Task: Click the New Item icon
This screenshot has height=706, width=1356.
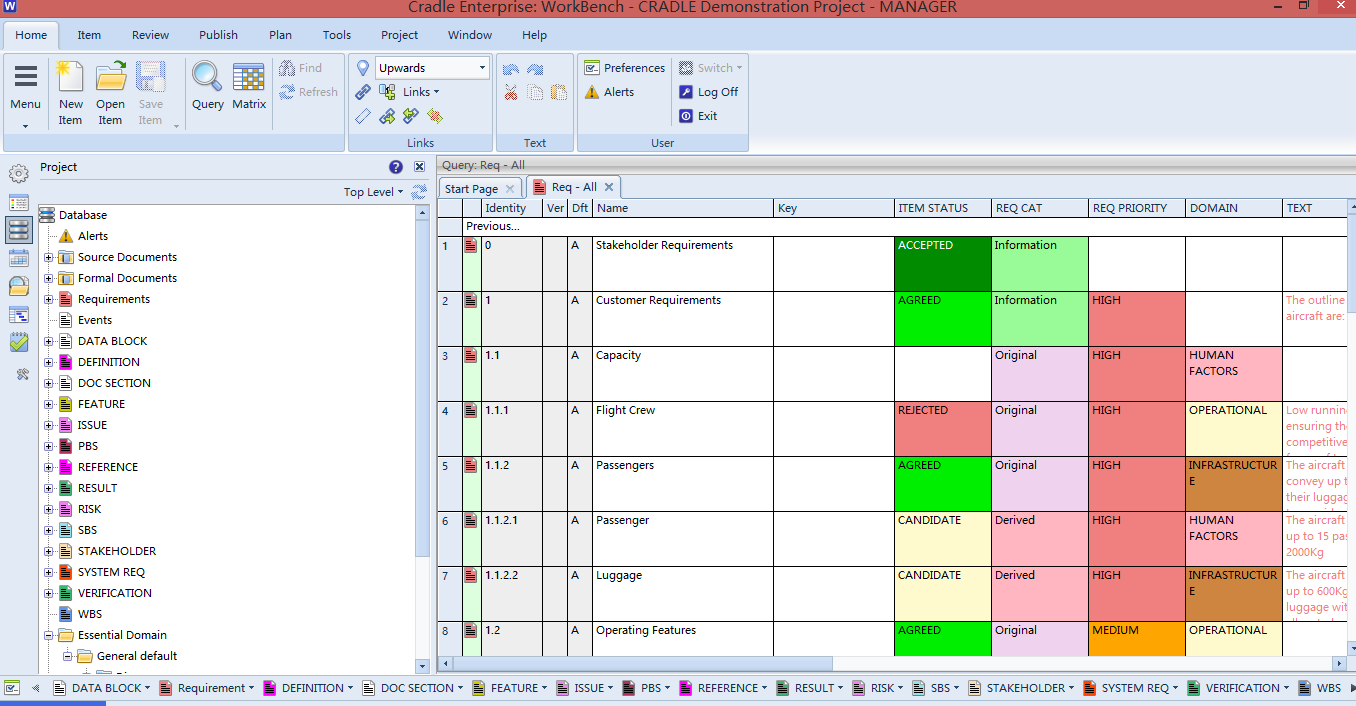Action: pyautogui.click(x=70, y=77)
